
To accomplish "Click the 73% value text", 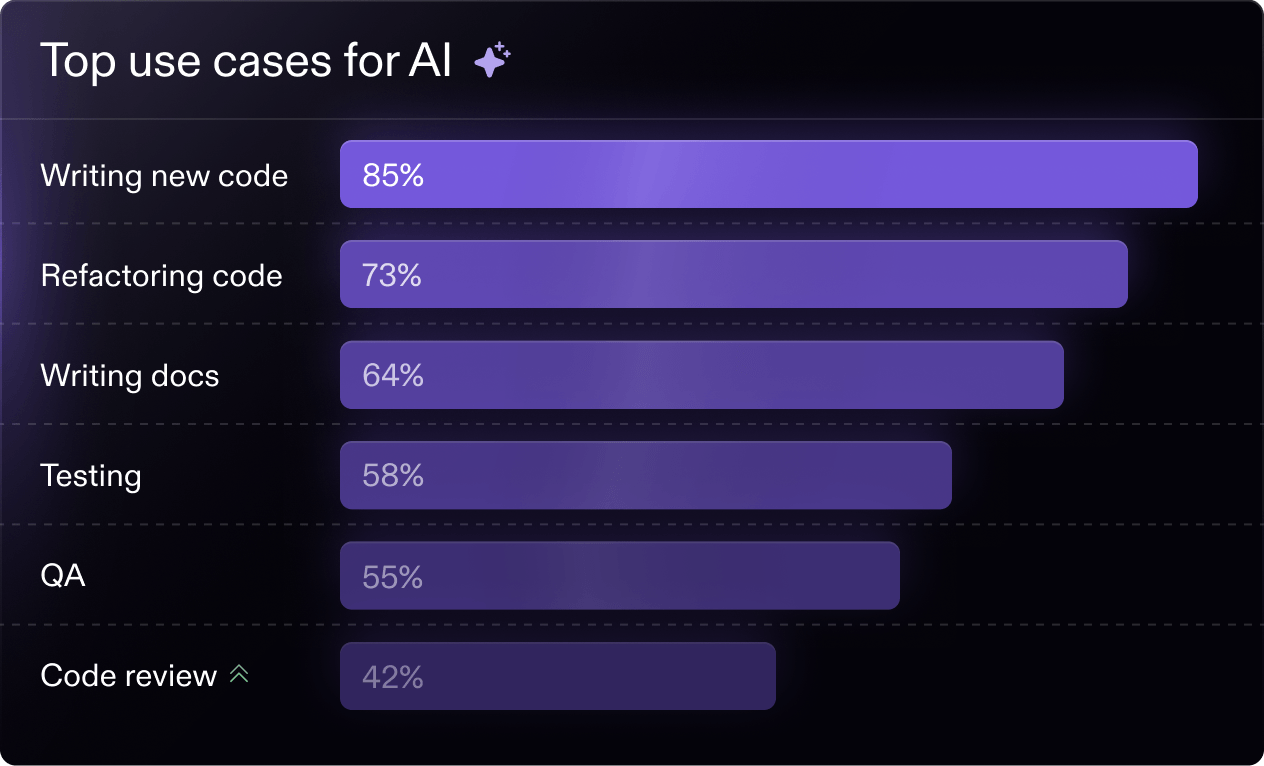I will 392,276.
